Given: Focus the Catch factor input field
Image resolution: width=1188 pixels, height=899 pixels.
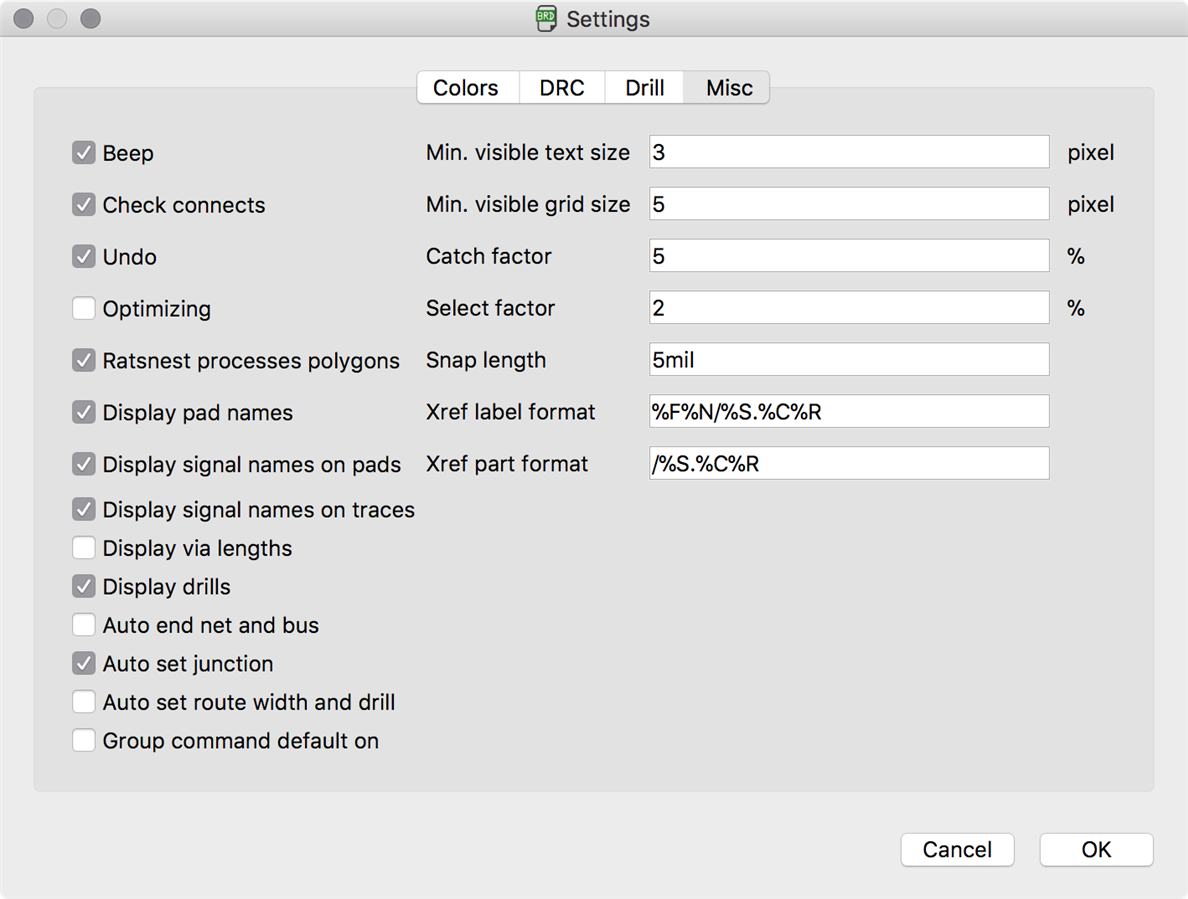Looking at the screenshot, I should point(848,257).
